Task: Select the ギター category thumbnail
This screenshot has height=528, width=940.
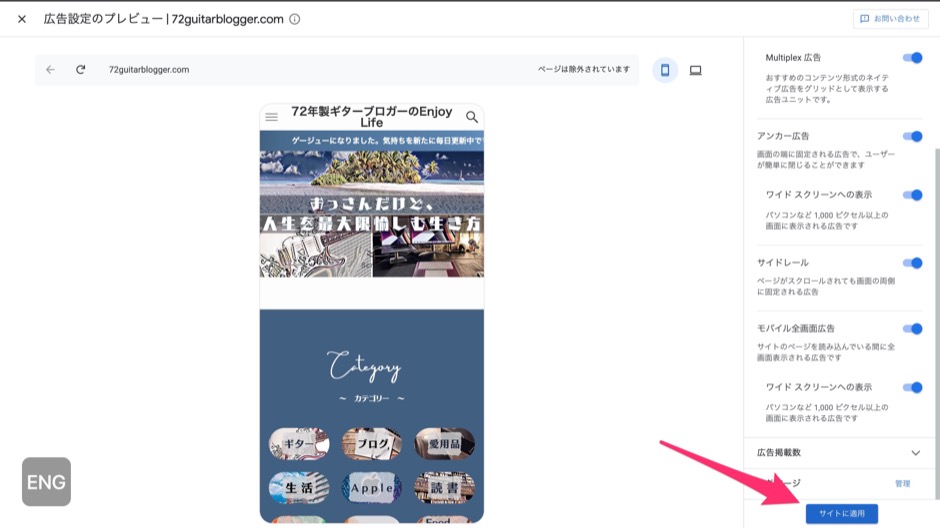Action: pos(299,443)
